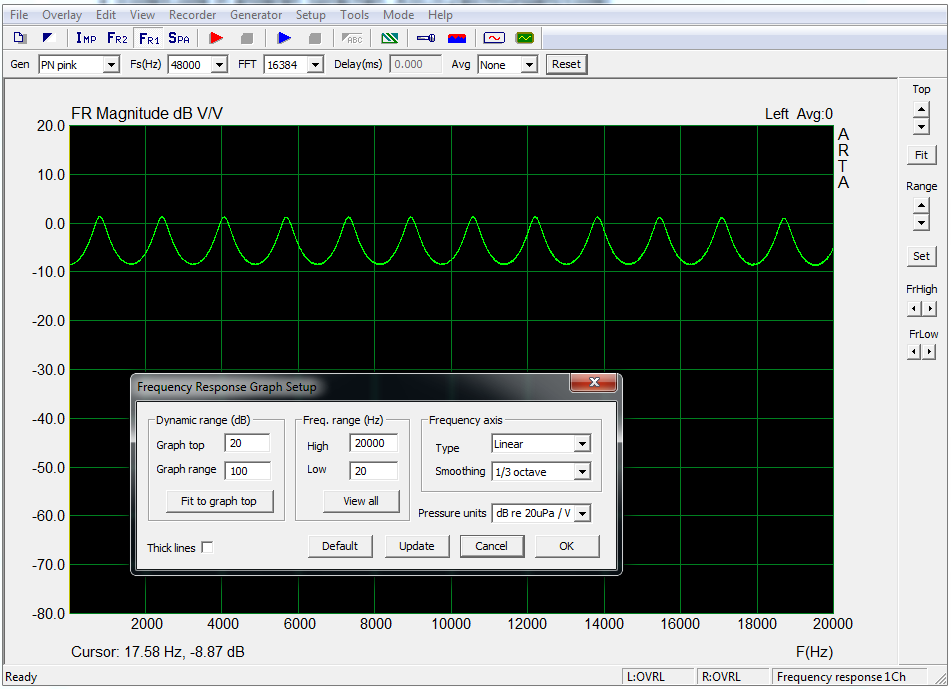This screenshot has height=689, width=951.
Task: Click the black-white triangle toolbar icon
Action: click(48, 38)
